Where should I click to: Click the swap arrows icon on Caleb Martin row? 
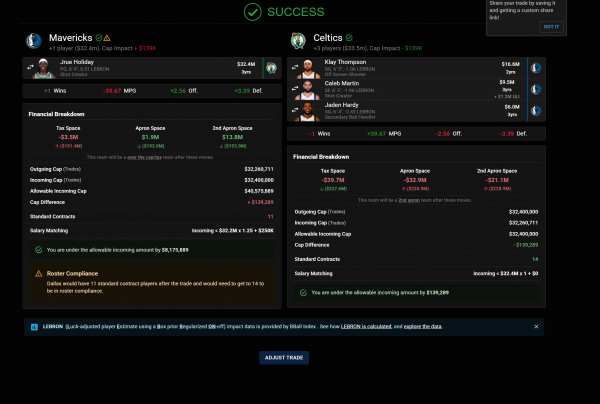pos(295,88)
